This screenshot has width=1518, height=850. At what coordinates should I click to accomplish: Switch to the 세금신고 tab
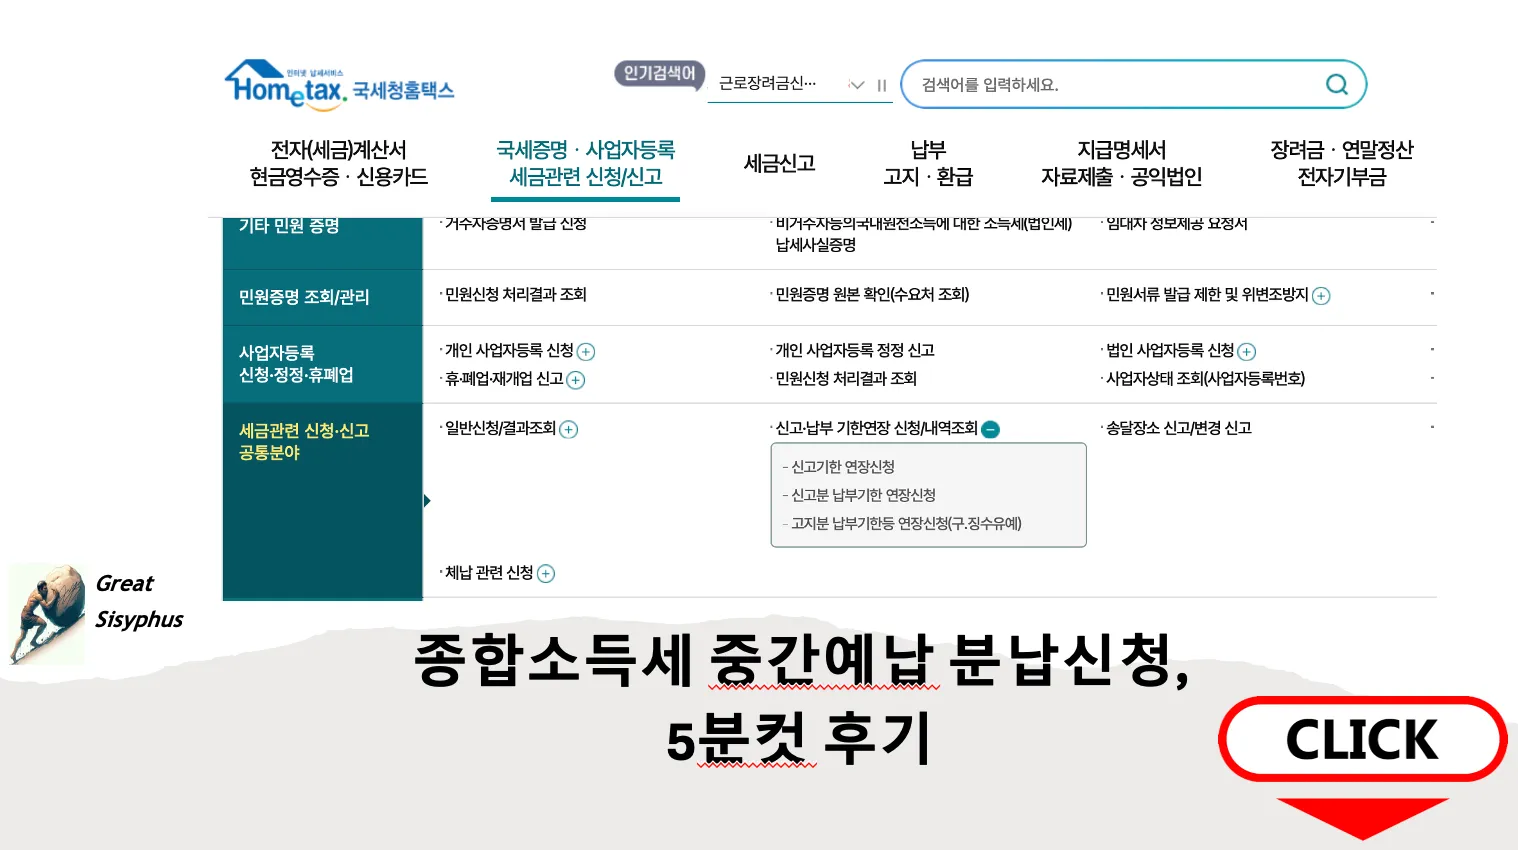pos(779,163)
